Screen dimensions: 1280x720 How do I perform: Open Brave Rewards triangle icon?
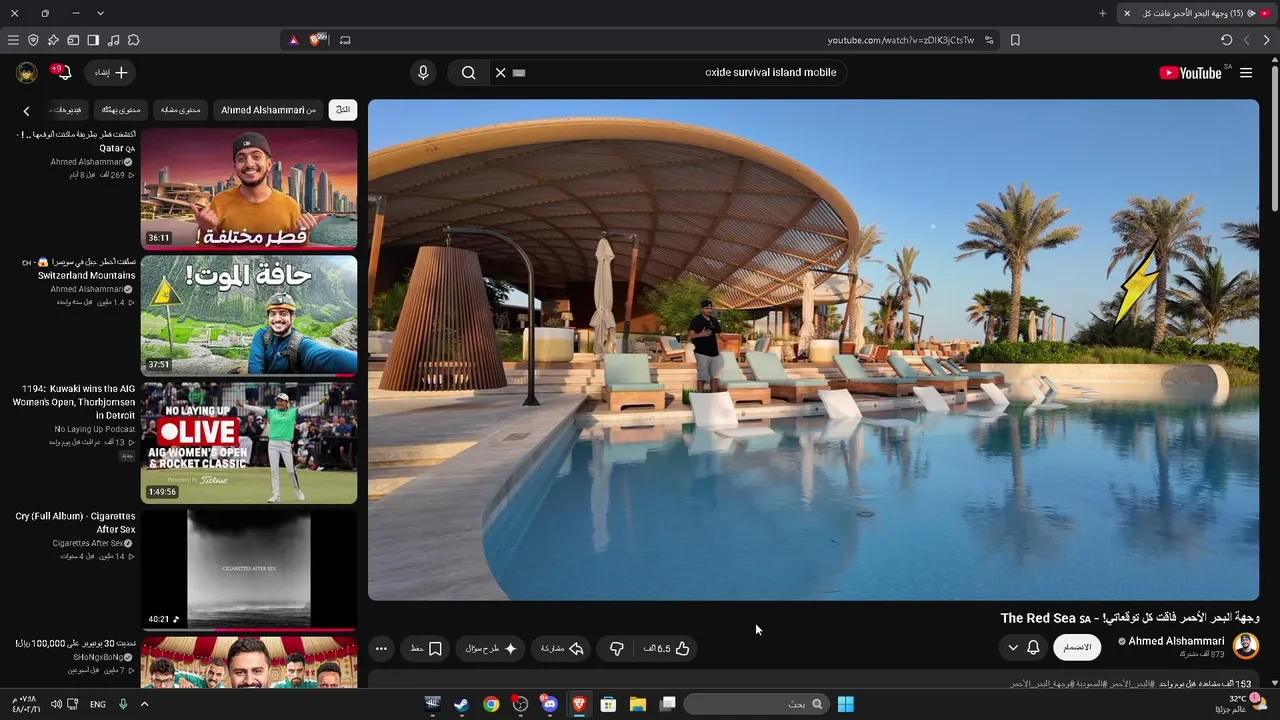294,40
